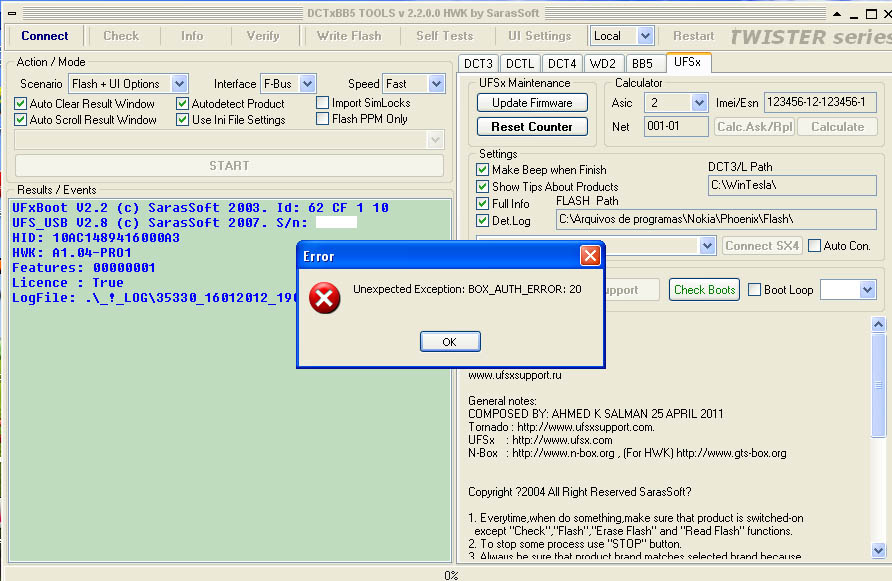The image size is (892, 581).
Task: Switch to the DCTL tab
Action: coord(520,64)
